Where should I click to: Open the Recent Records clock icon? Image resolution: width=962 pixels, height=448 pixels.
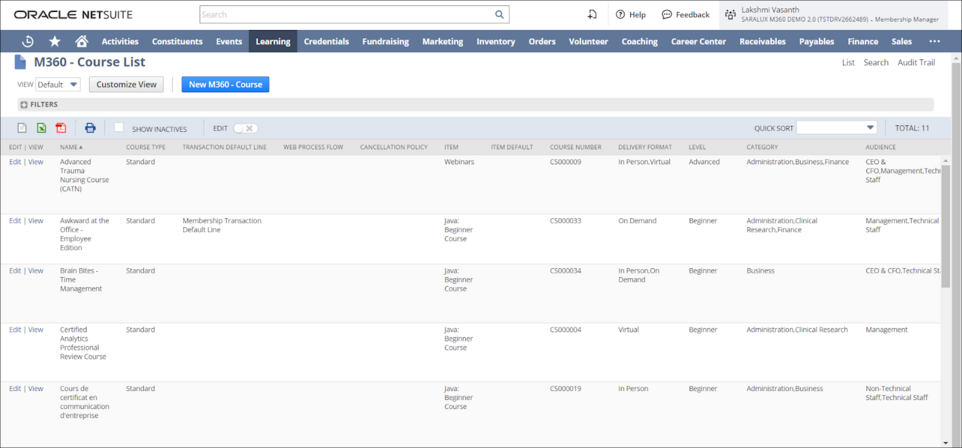point(28,41)
